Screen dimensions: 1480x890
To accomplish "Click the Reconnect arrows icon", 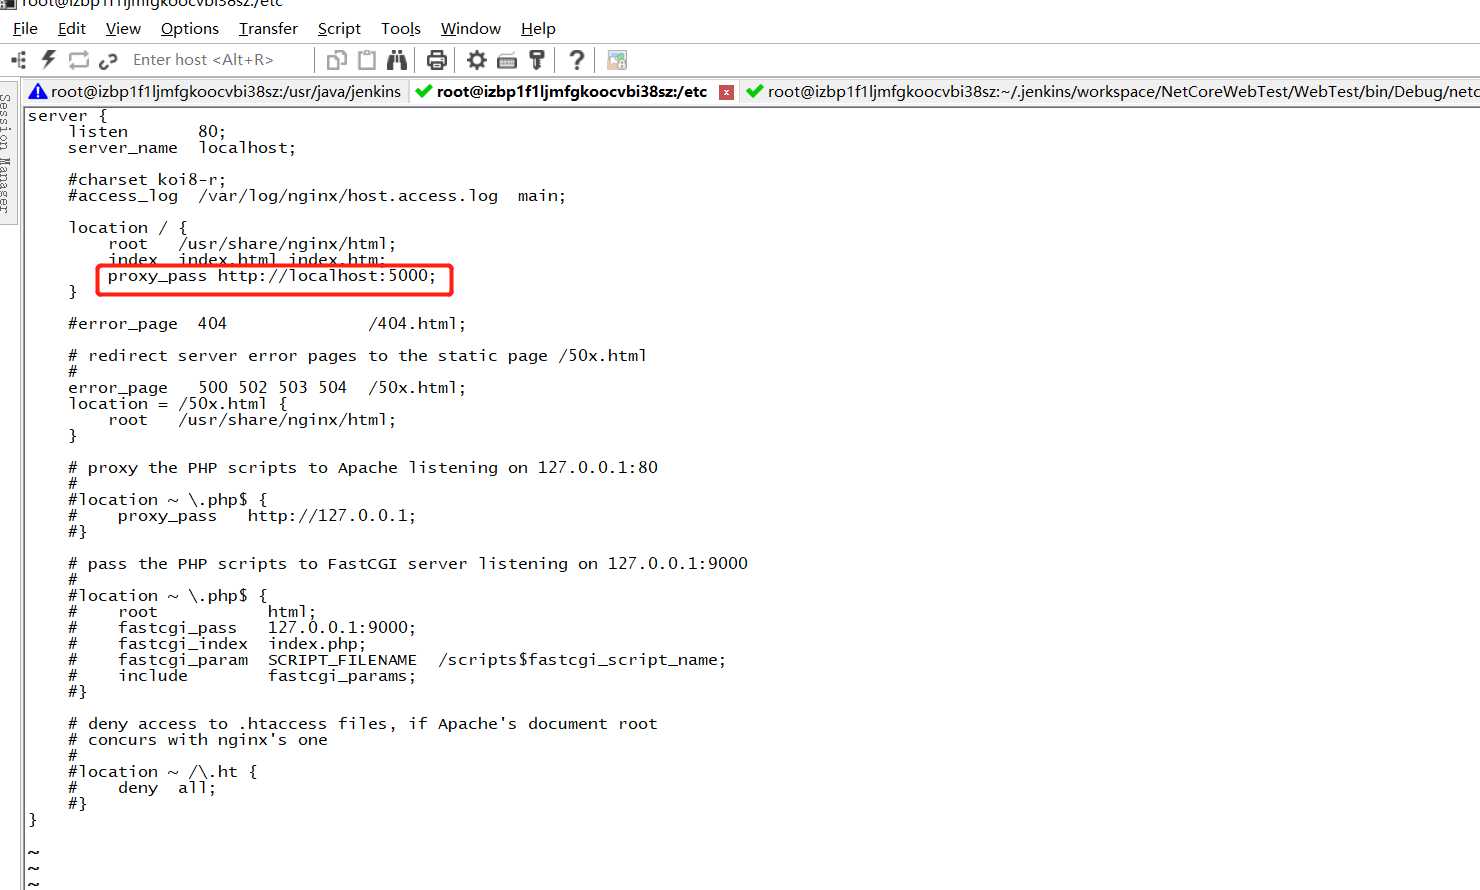I will coord(78,60).
